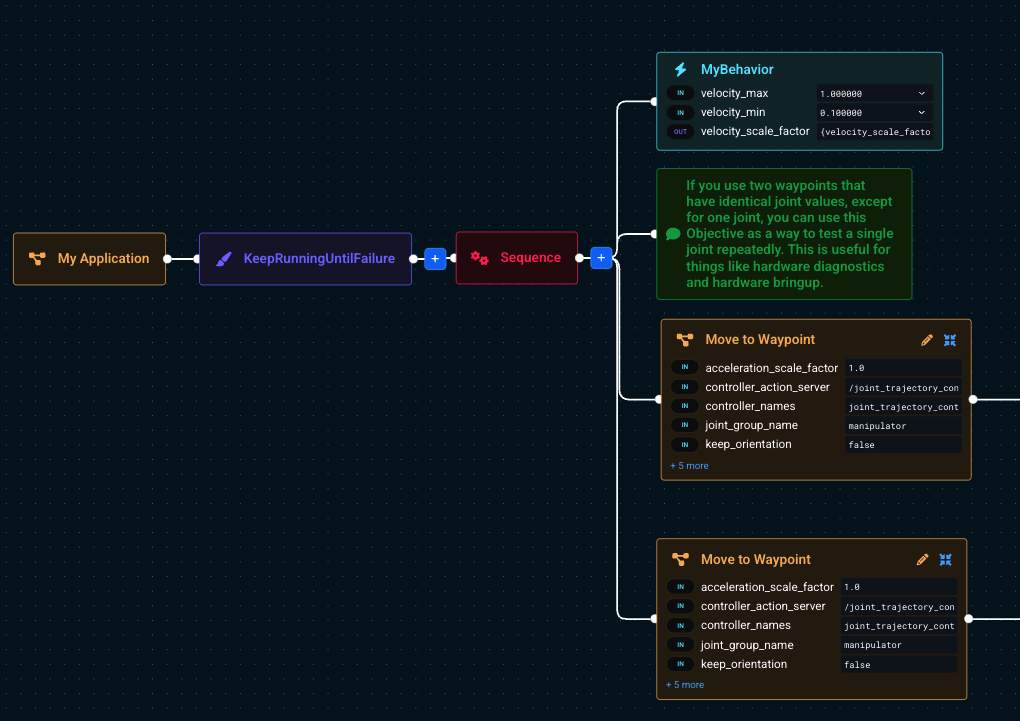Add child node after KeepRunningUntilFailure with plus button
Viewport: 1020px width, 721px height.
pos(435,259)
